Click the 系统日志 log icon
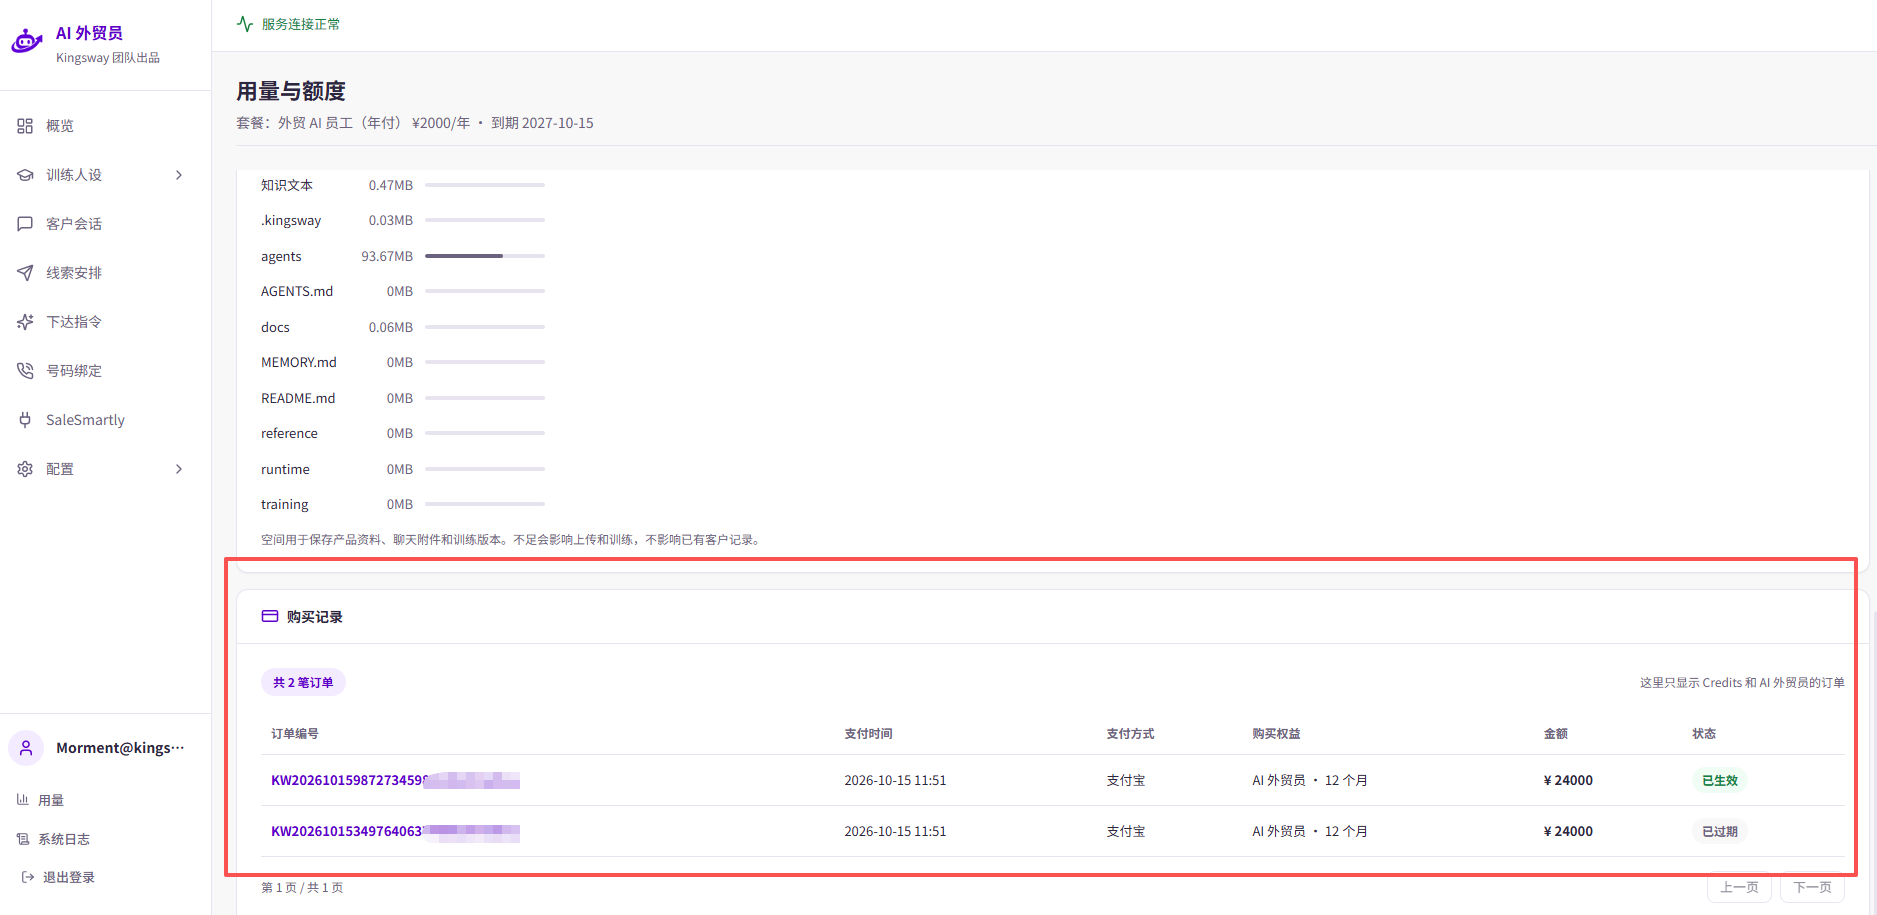The image size is (1877, 915). 22,839
